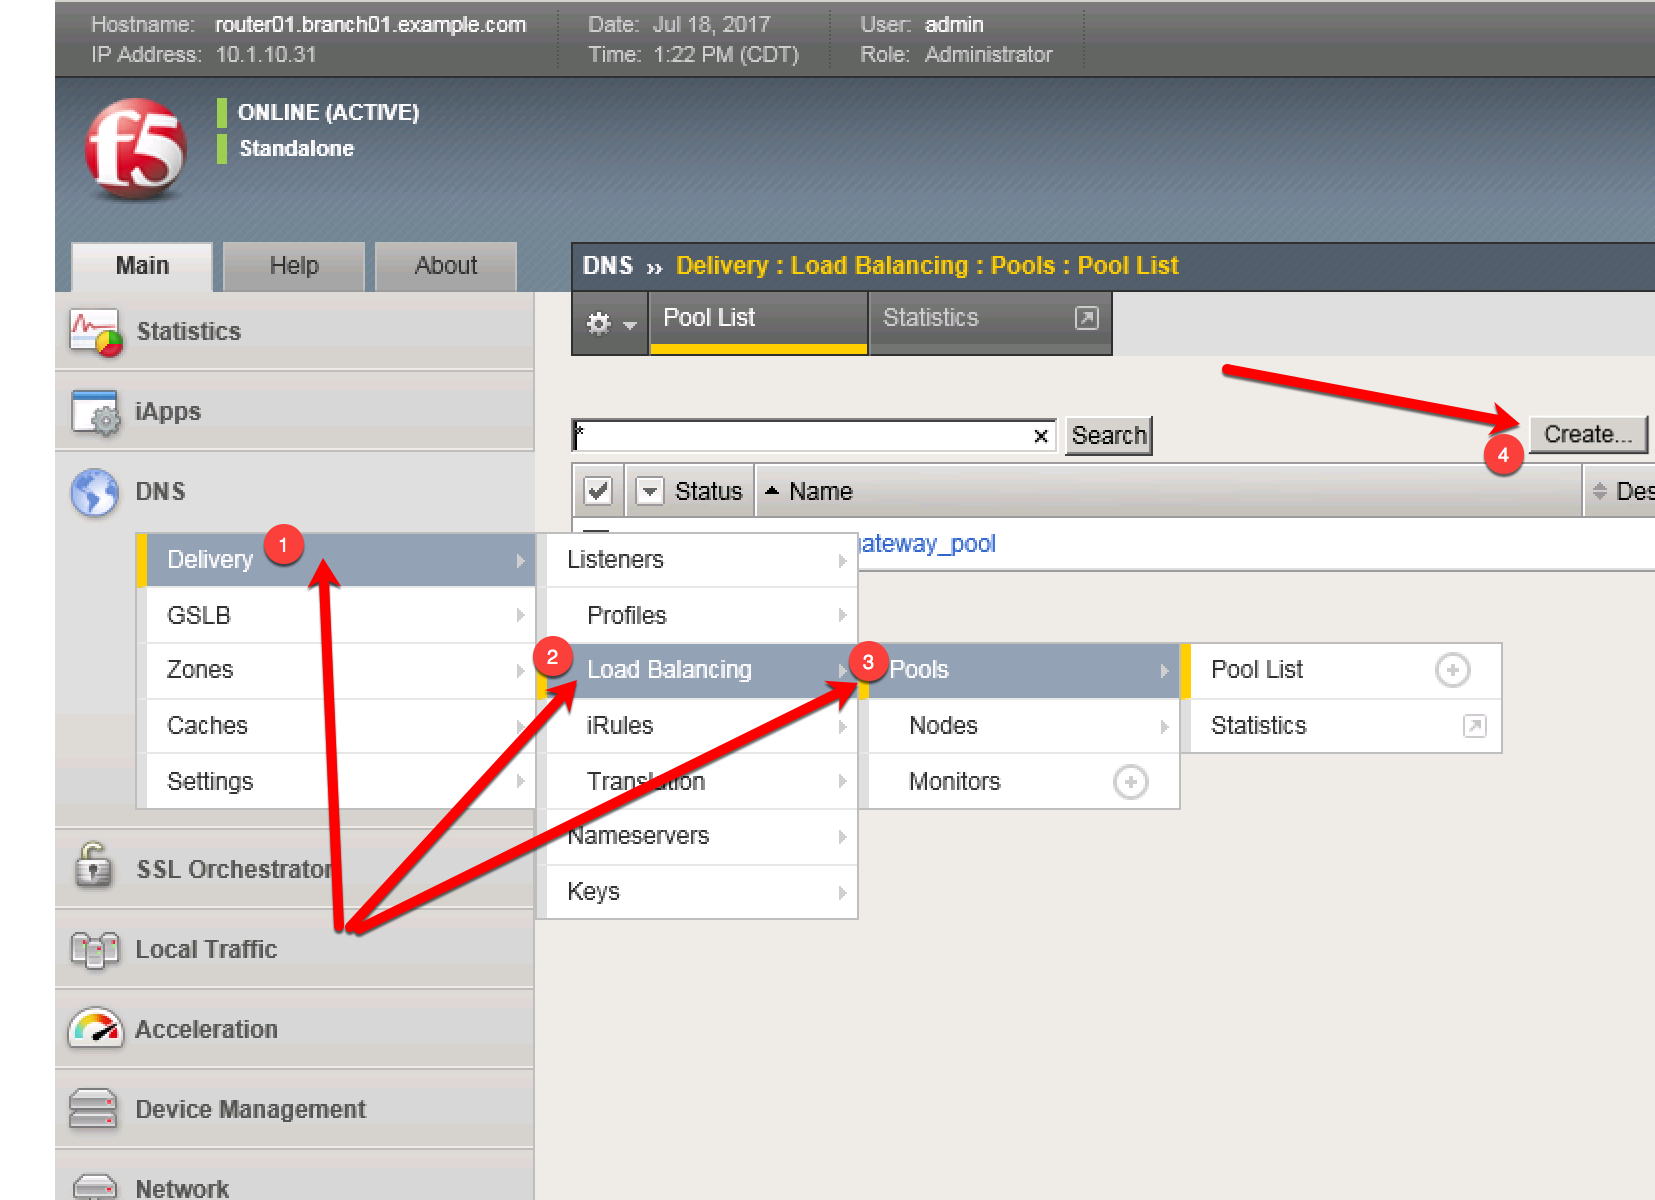Open the Acceleration section
Screen dimensions: 1655x1200
click(x=294, y=1029)
